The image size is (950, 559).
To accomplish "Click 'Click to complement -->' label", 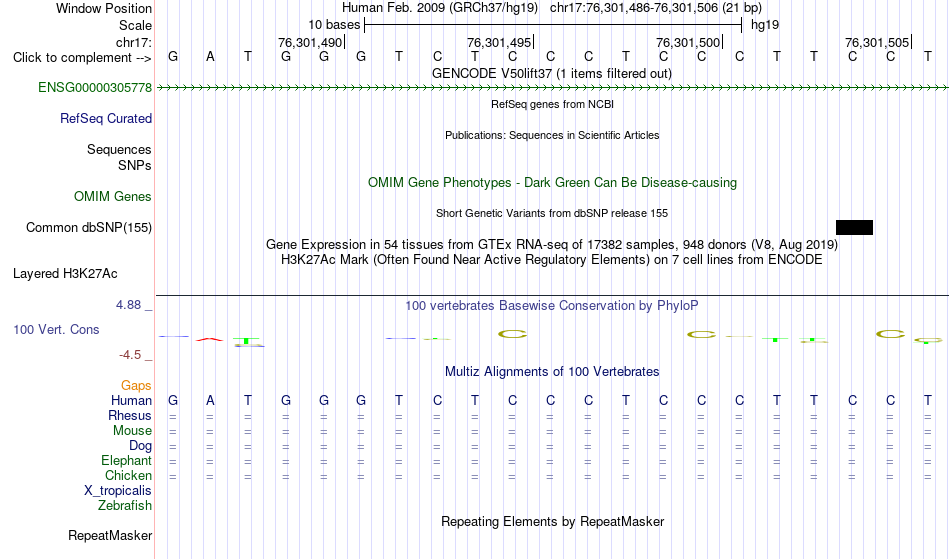I will (82, 58).
